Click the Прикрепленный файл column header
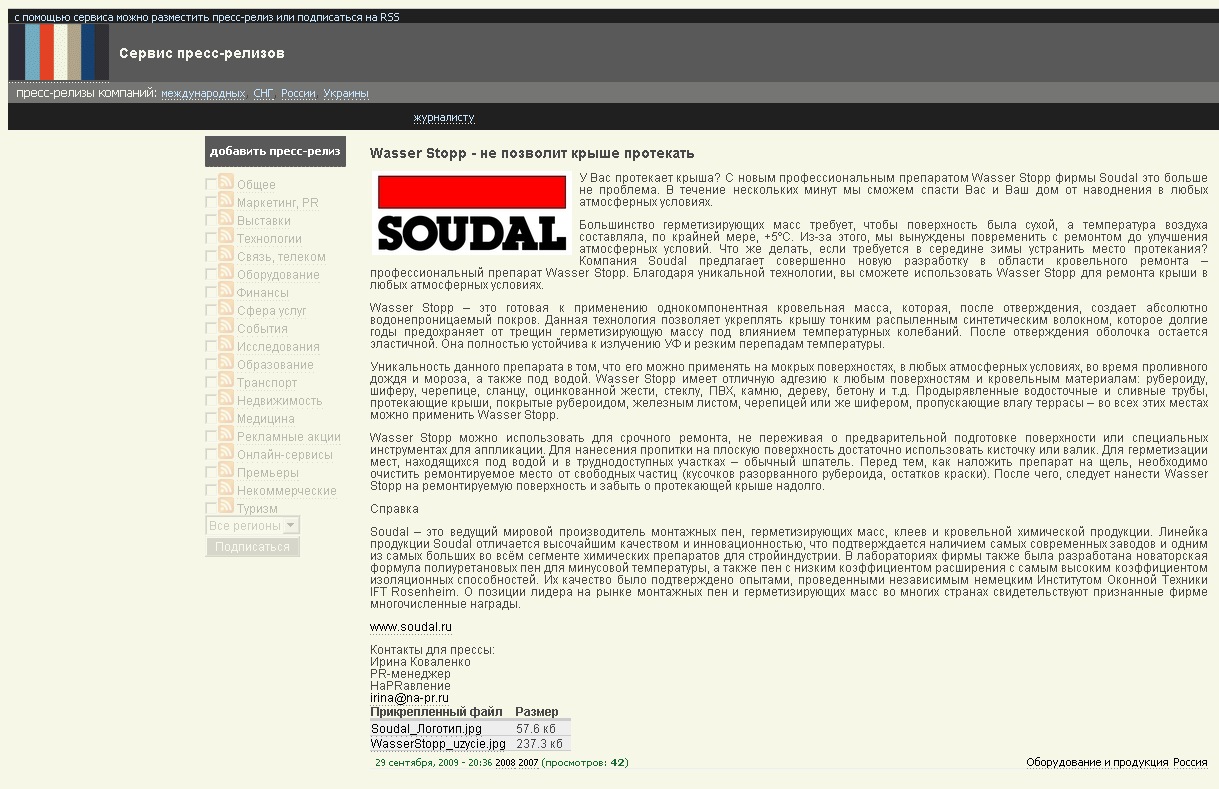The image size is (1219, 789). click(x=436, y=712)
